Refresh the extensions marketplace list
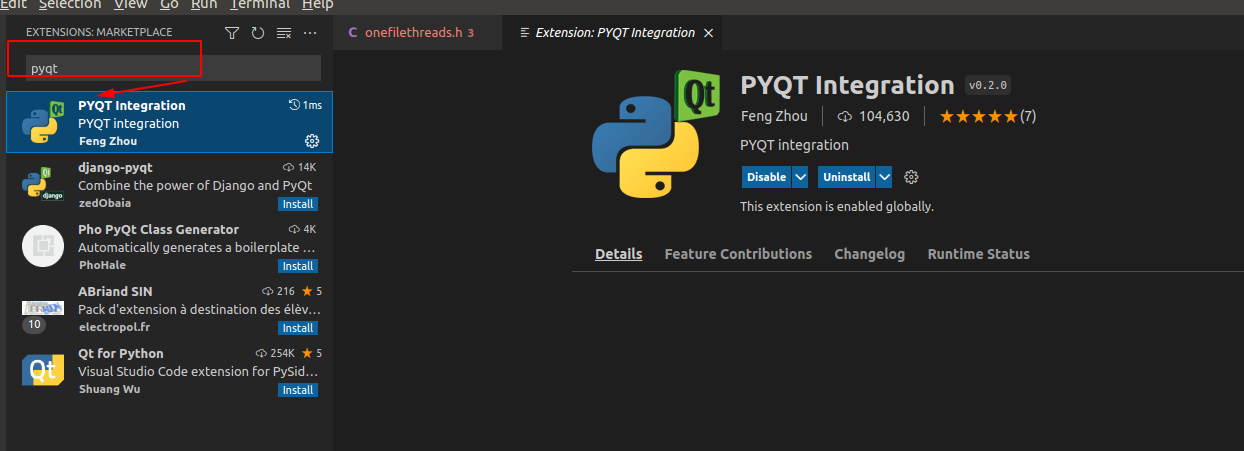1244x451 pixels. tap(258, 33)
